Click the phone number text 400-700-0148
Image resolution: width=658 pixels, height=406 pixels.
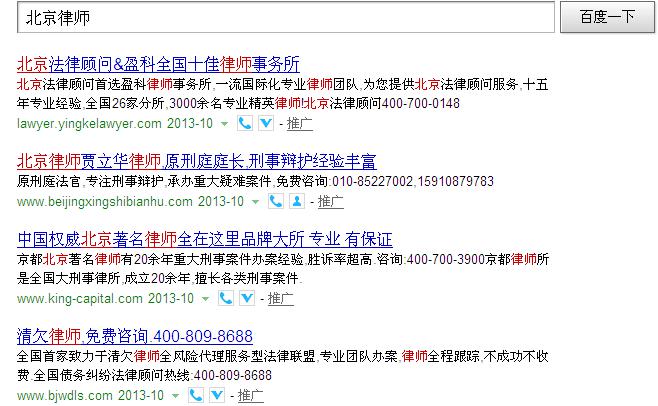(x=421, y=103)
